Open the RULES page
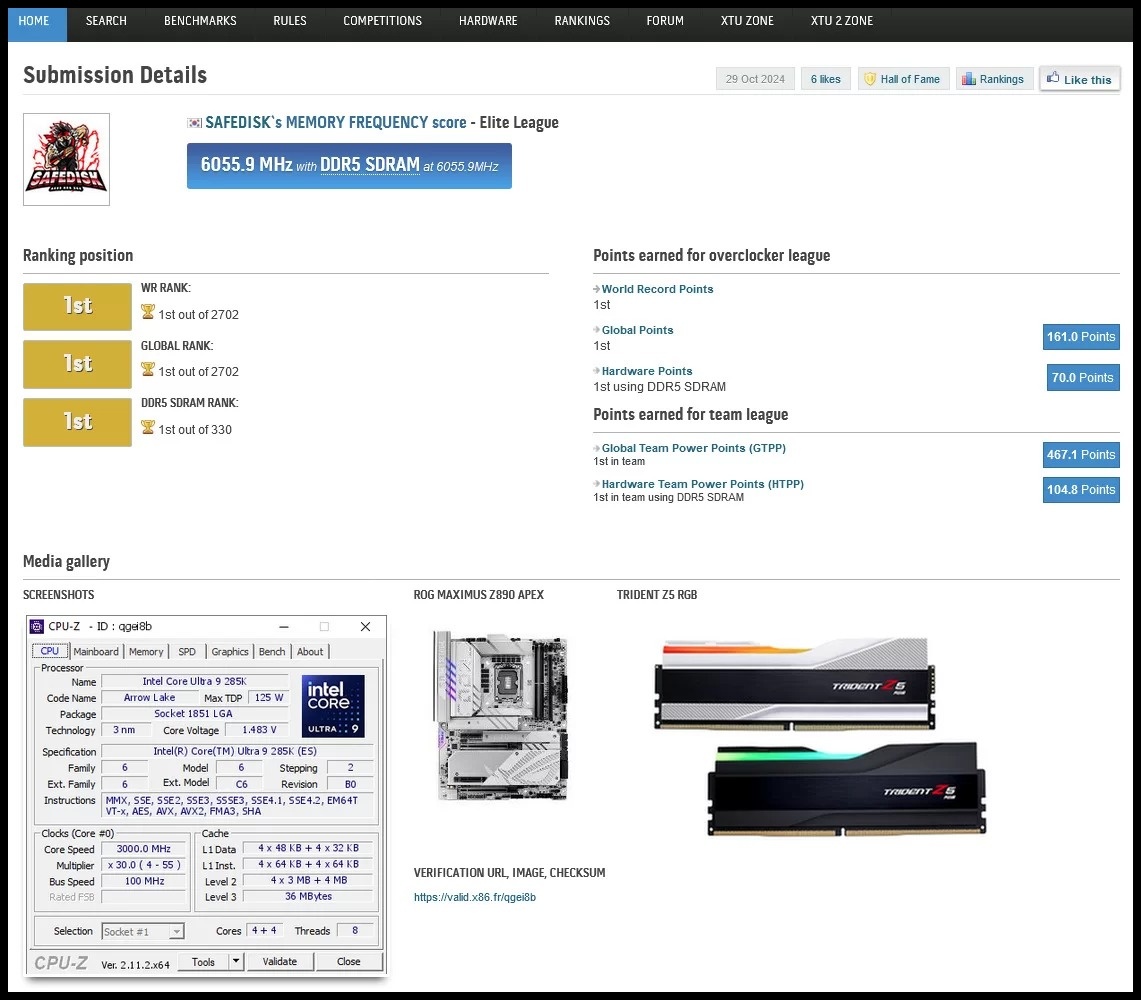The width and height of the screenshot is (1141, 1000). pyautogui.click(x=290, y=21)
